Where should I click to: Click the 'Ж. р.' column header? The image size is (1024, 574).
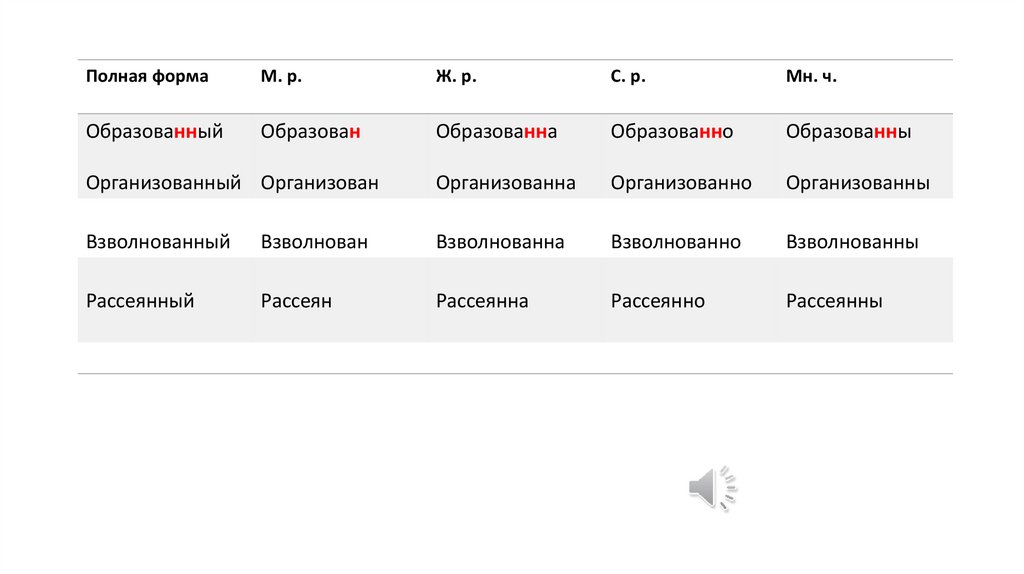456,77
